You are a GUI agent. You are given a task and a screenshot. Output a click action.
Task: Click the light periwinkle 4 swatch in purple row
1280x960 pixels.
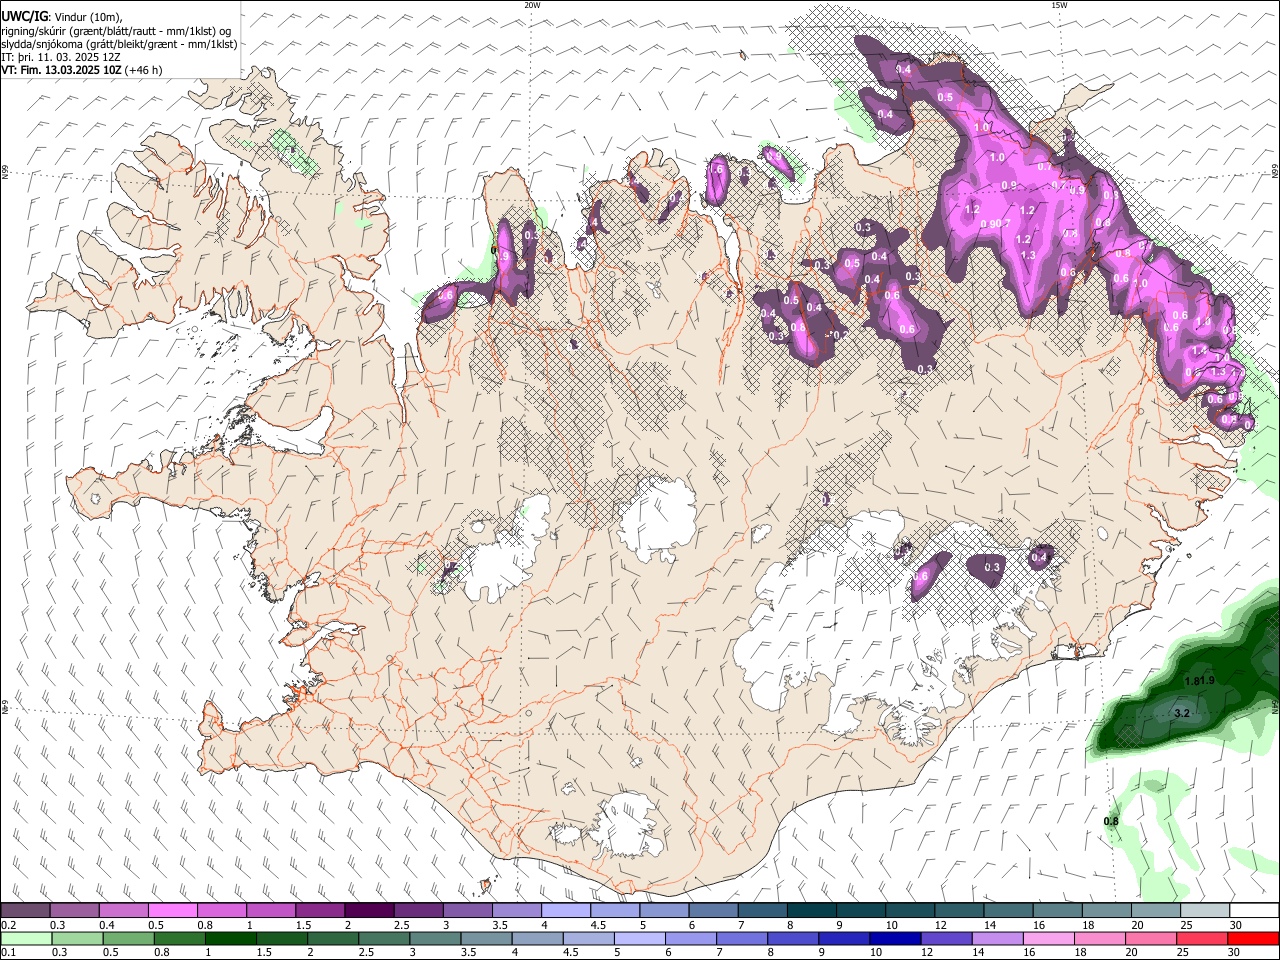567,910
